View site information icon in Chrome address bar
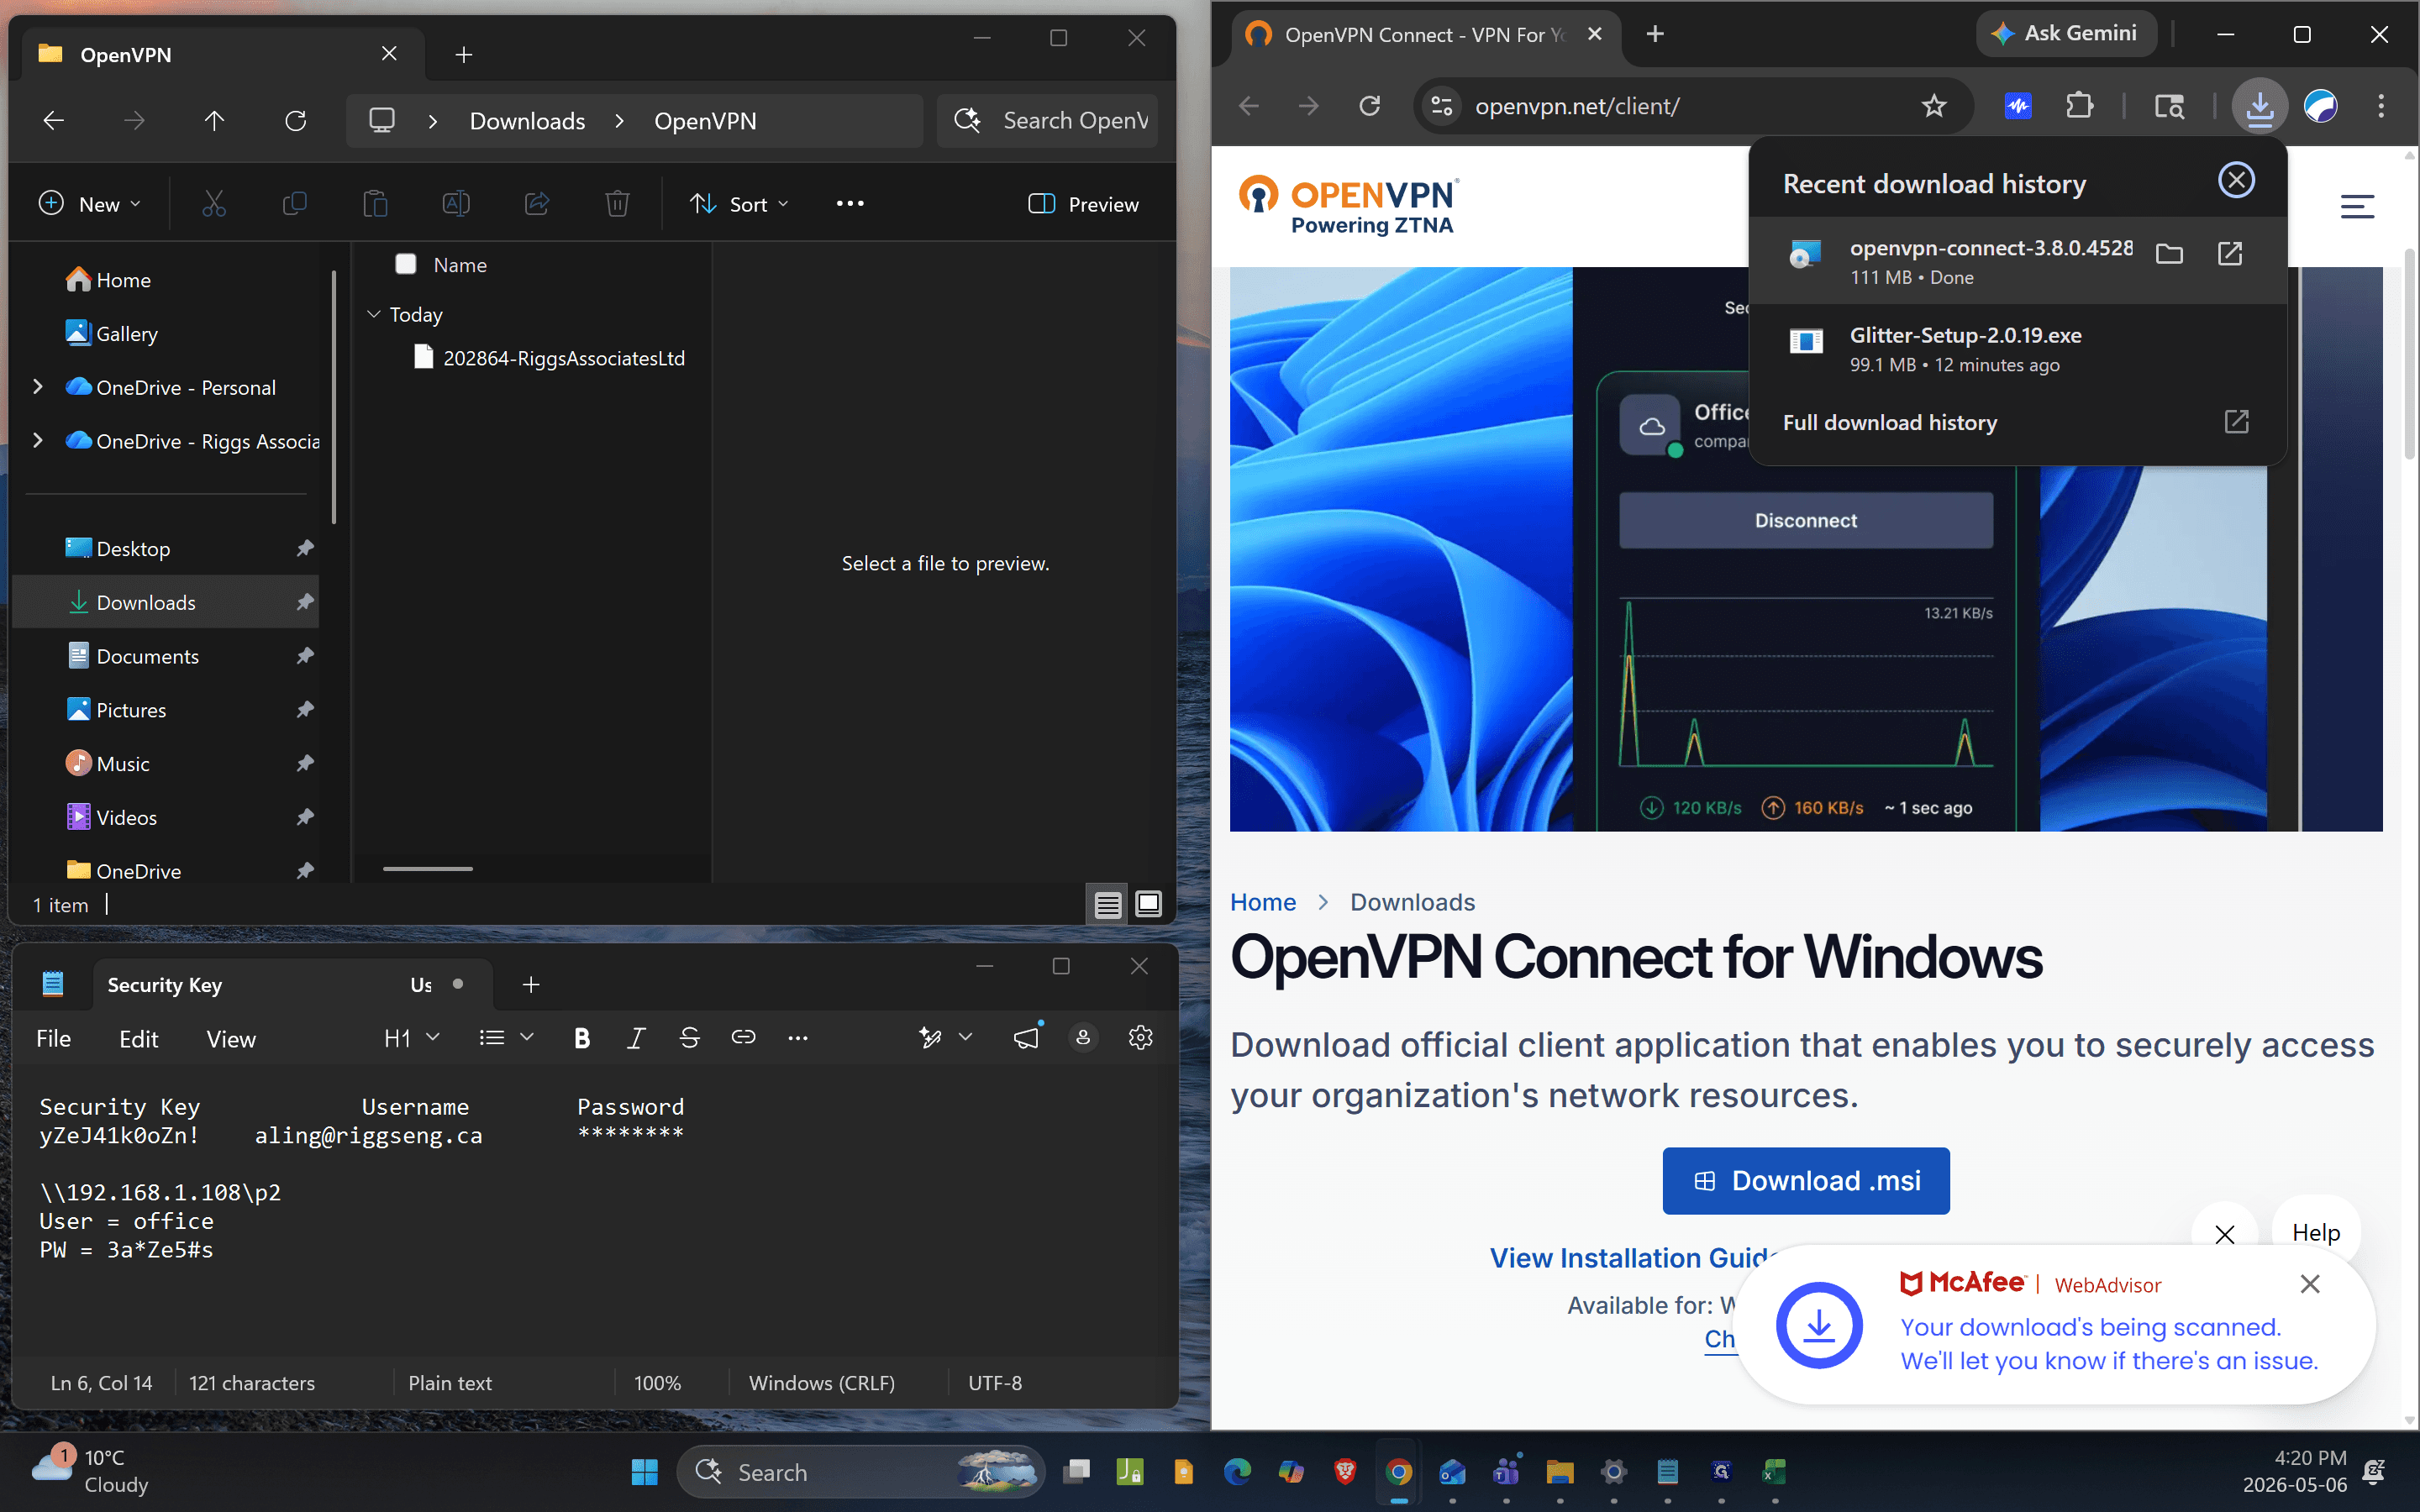 tap(1442, 106)
